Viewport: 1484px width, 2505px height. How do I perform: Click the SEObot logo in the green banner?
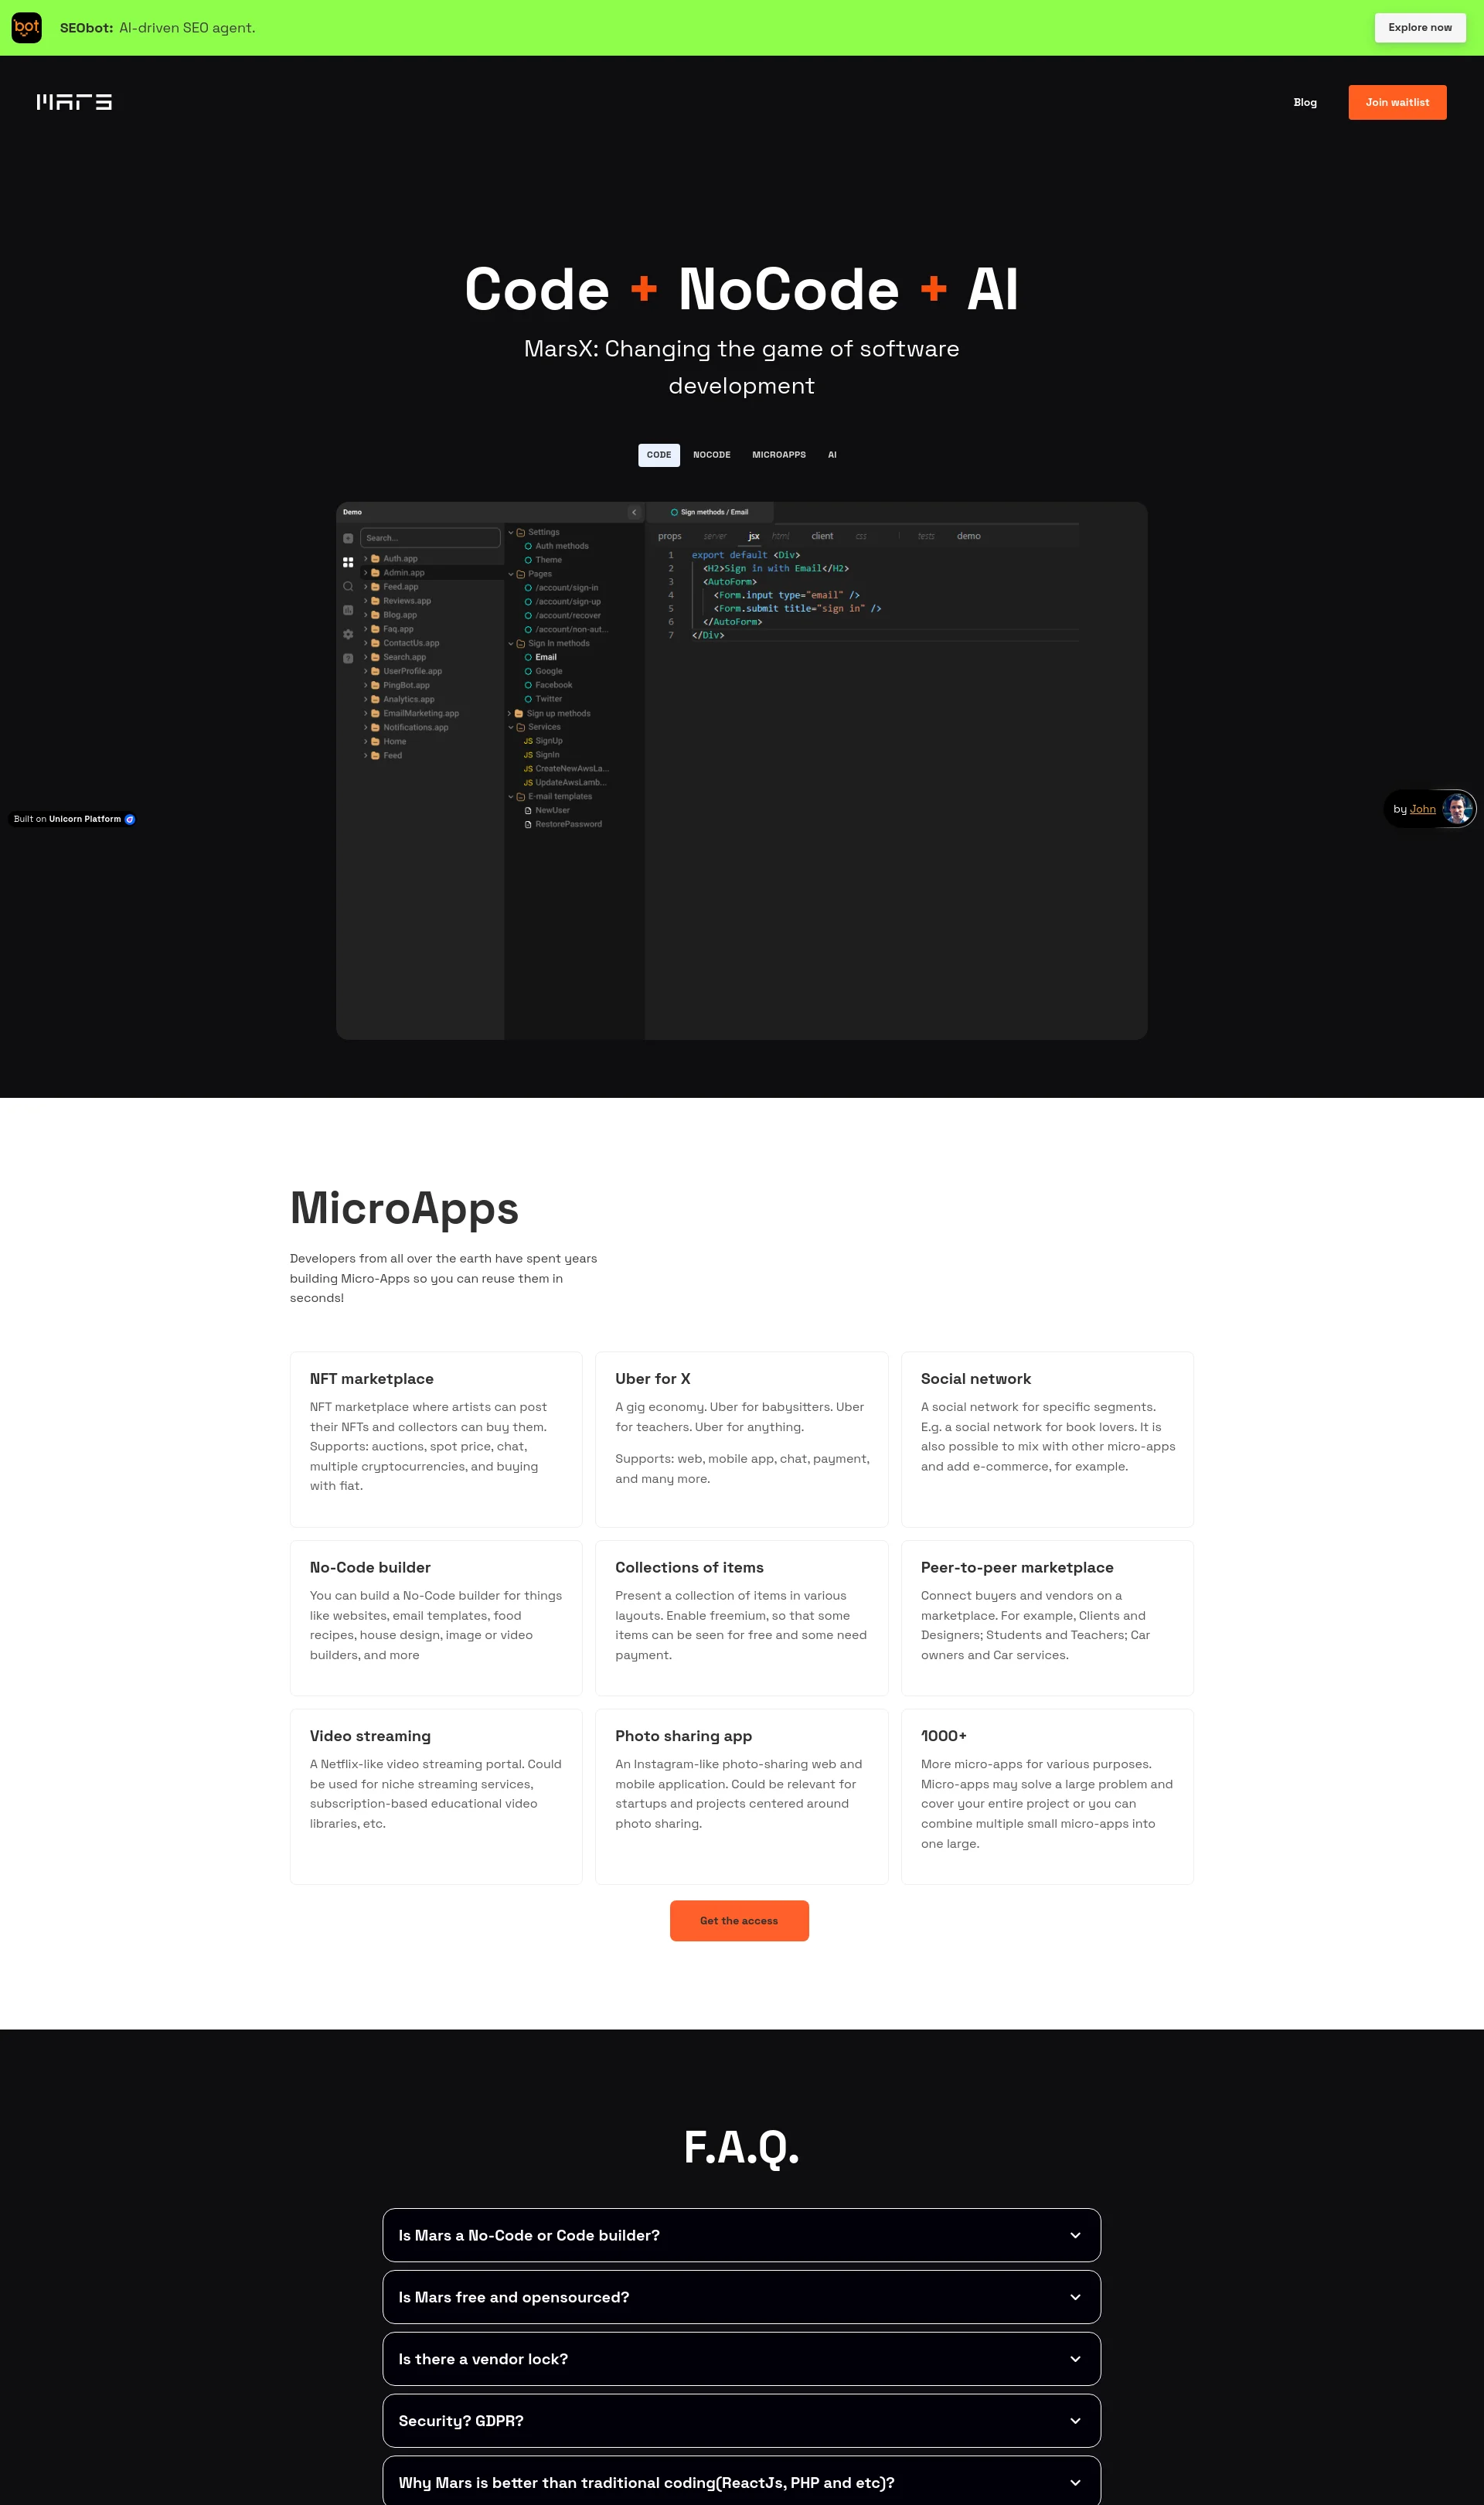click(27, 27)
